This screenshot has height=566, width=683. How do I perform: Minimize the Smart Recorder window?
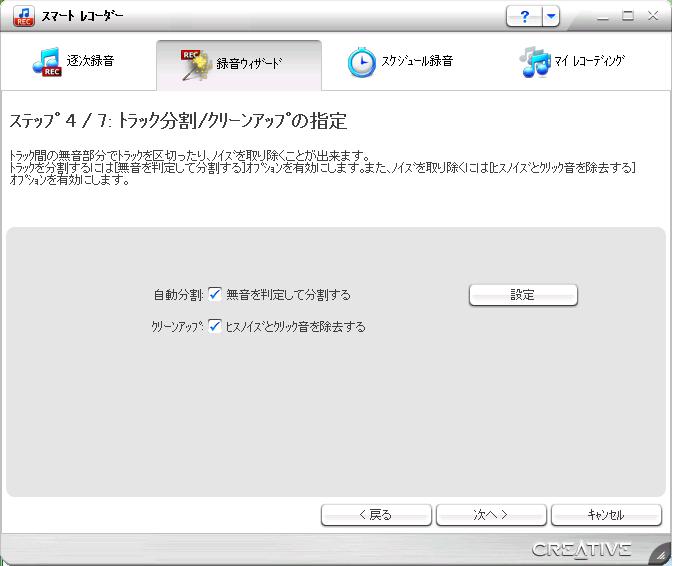click(602, 17)
